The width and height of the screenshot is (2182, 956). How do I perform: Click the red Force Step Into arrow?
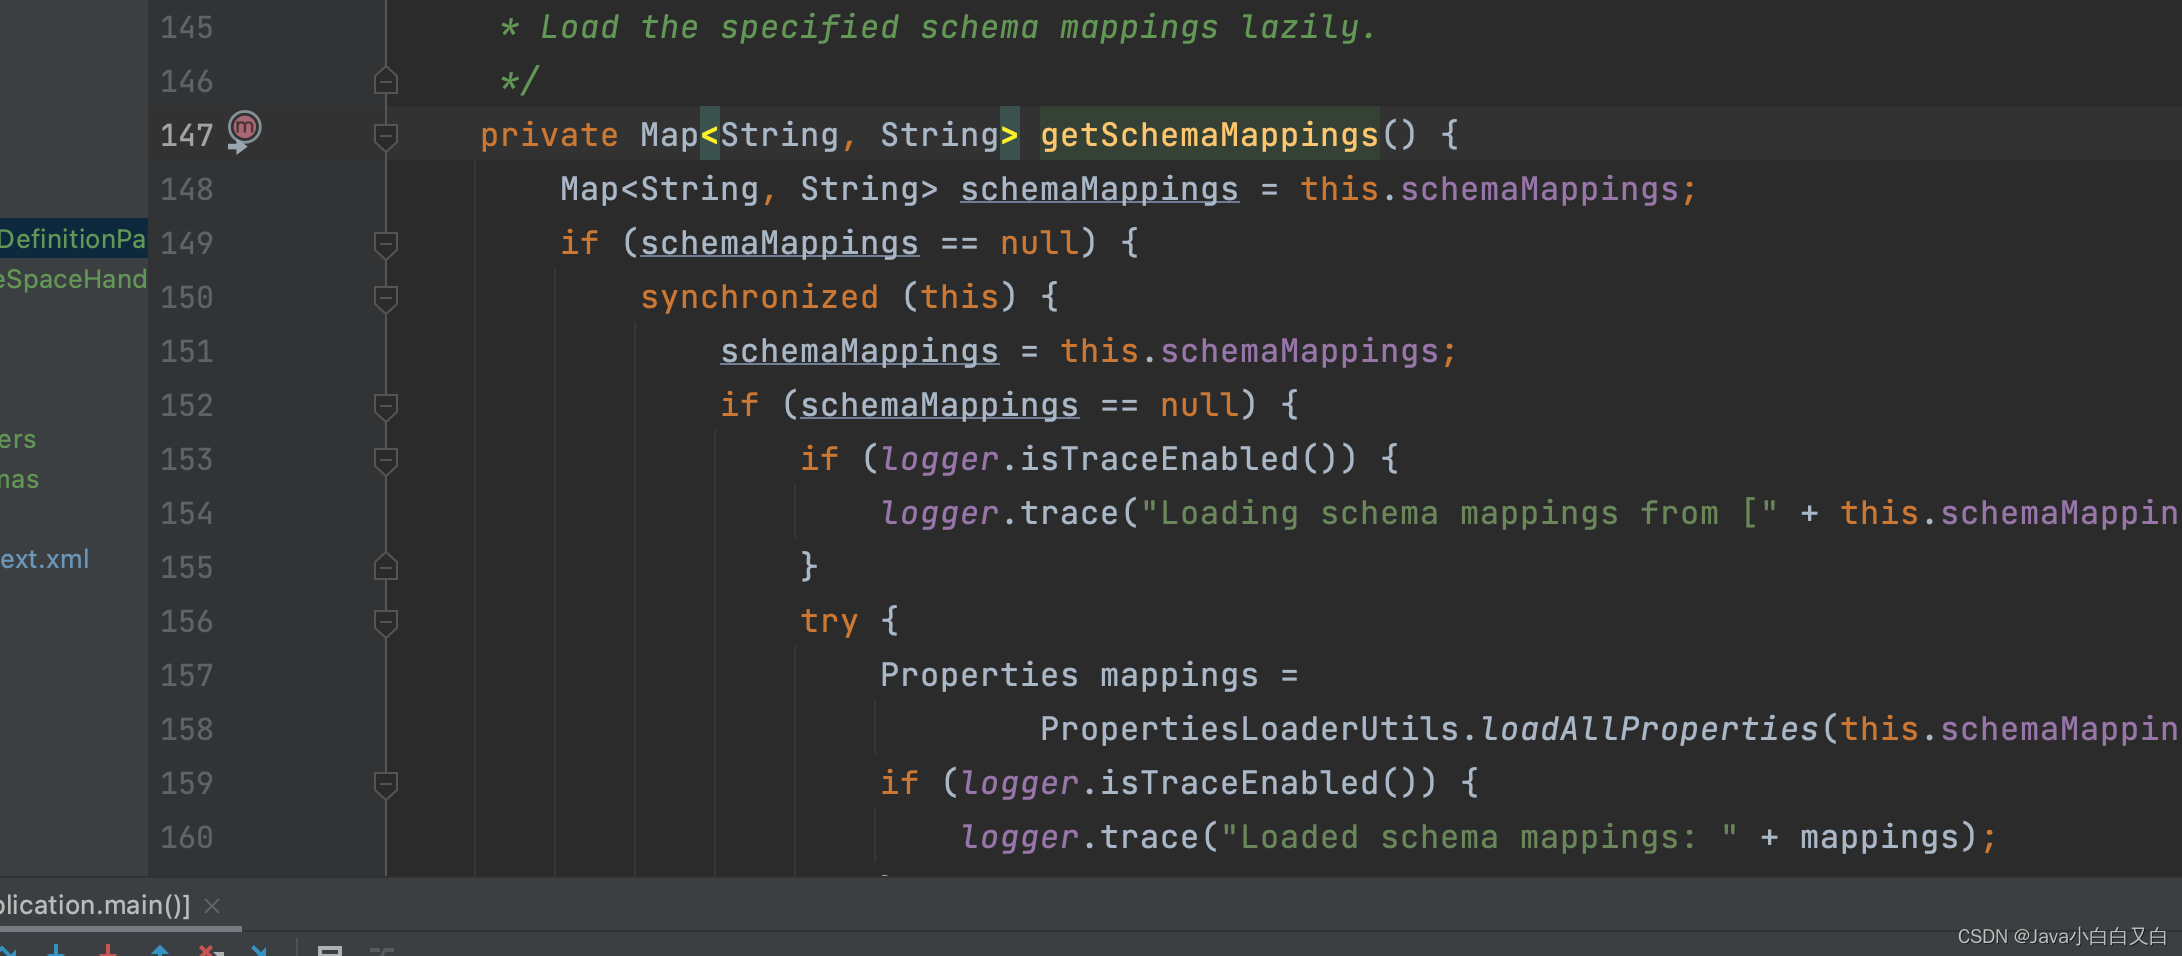[x=107, y=950]
